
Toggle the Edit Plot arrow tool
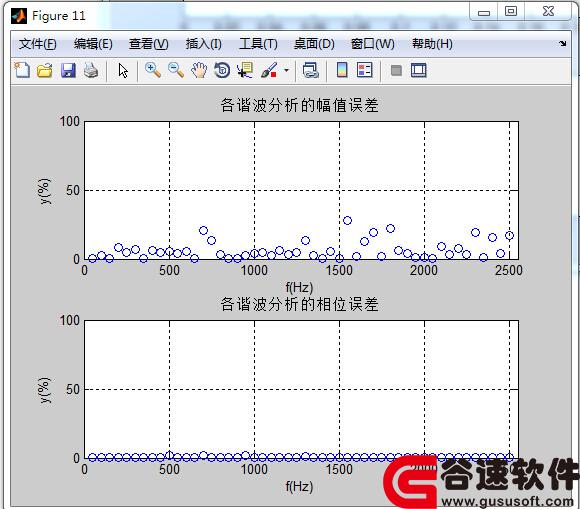pyautogui.click(x=123, y=70)
